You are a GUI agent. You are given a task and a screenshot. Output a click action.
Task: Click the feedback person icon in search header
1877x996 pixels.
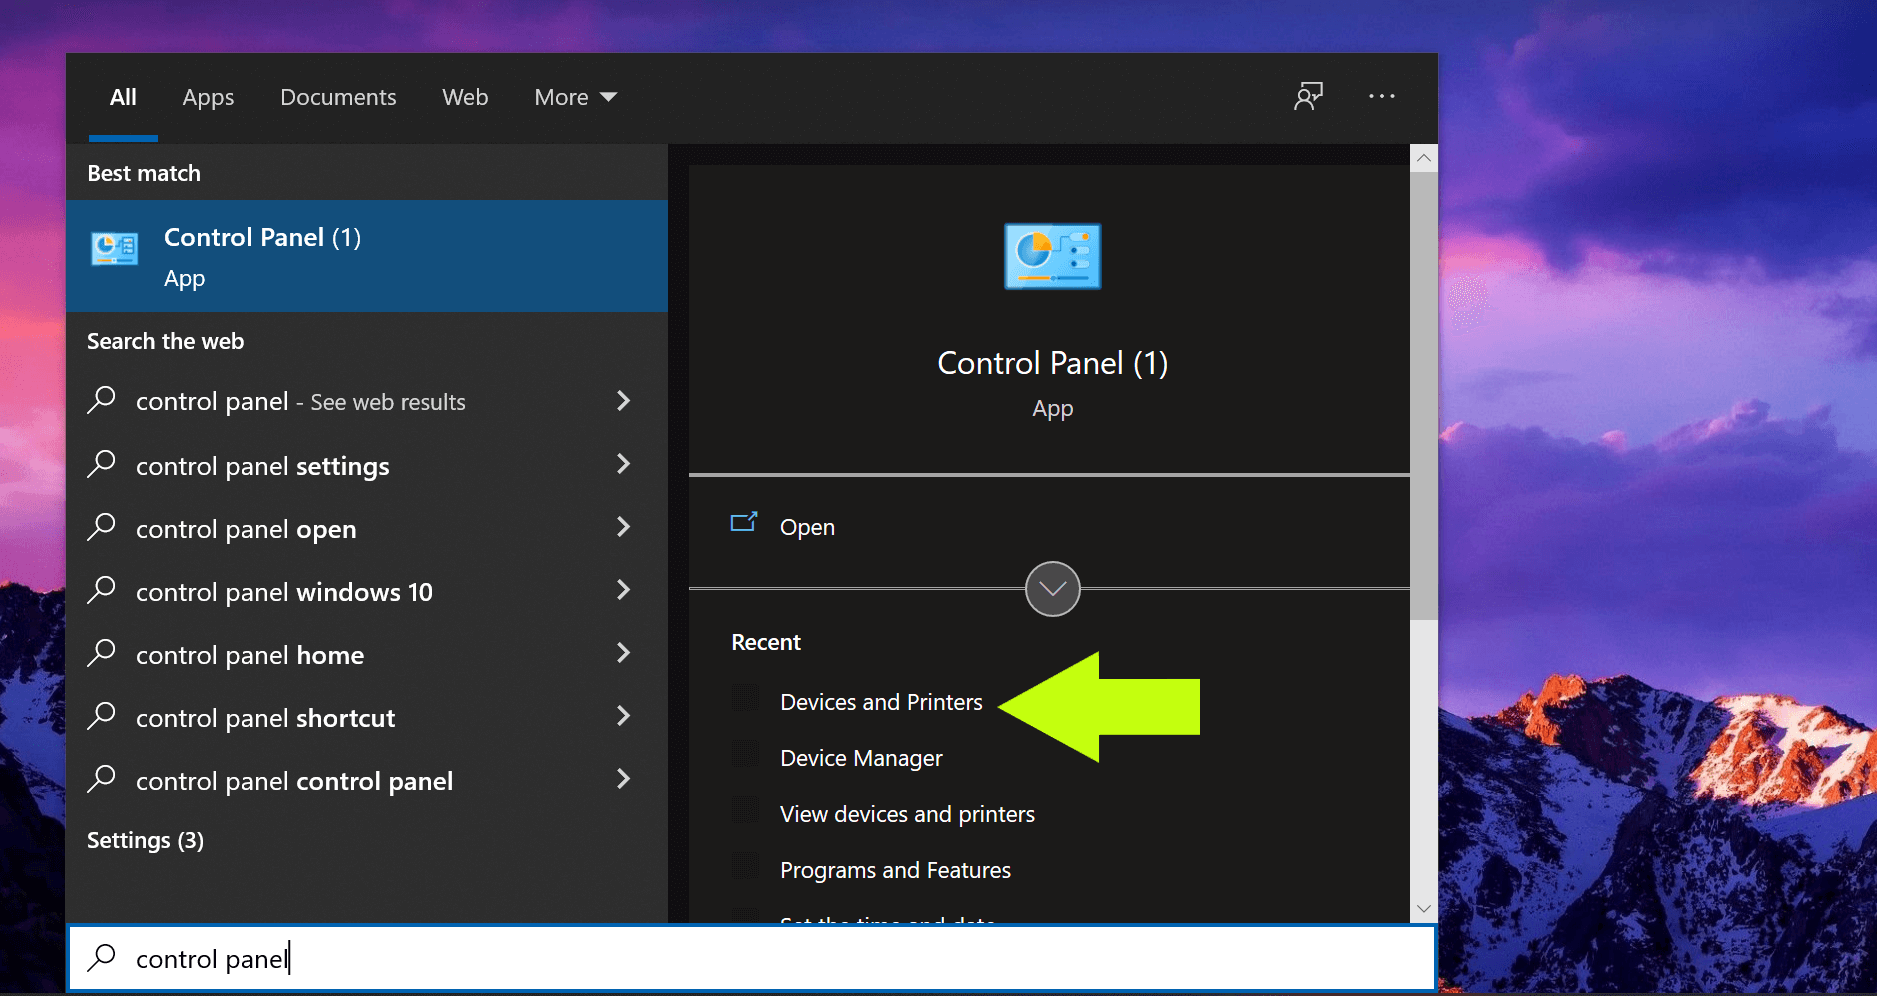pos(1308,96)
